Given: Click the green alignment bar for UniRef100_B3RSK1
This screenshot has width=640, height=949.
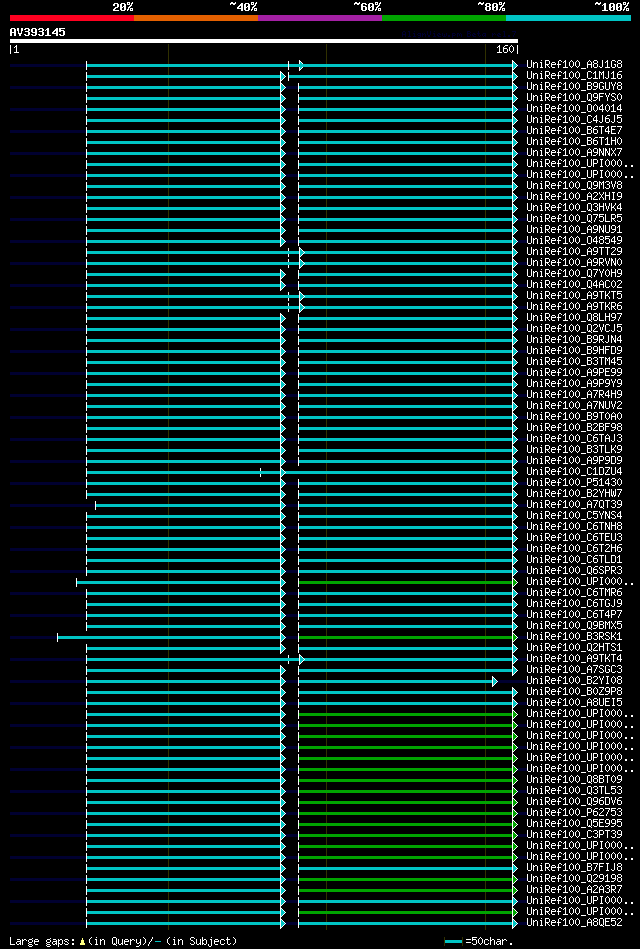Looking at the screenshot, I should [x=407, y=637].
